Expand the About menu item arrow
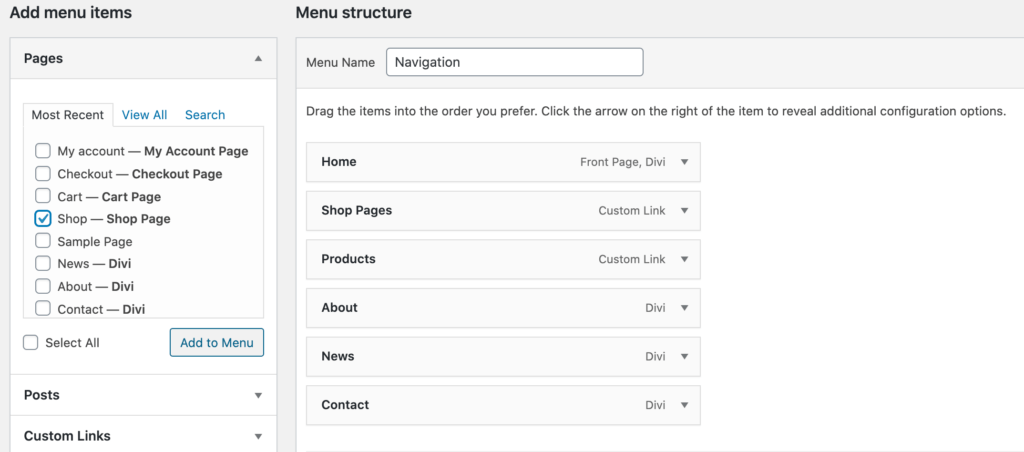The width and height of the screenshot is (1024, 452). pos(684,308)
